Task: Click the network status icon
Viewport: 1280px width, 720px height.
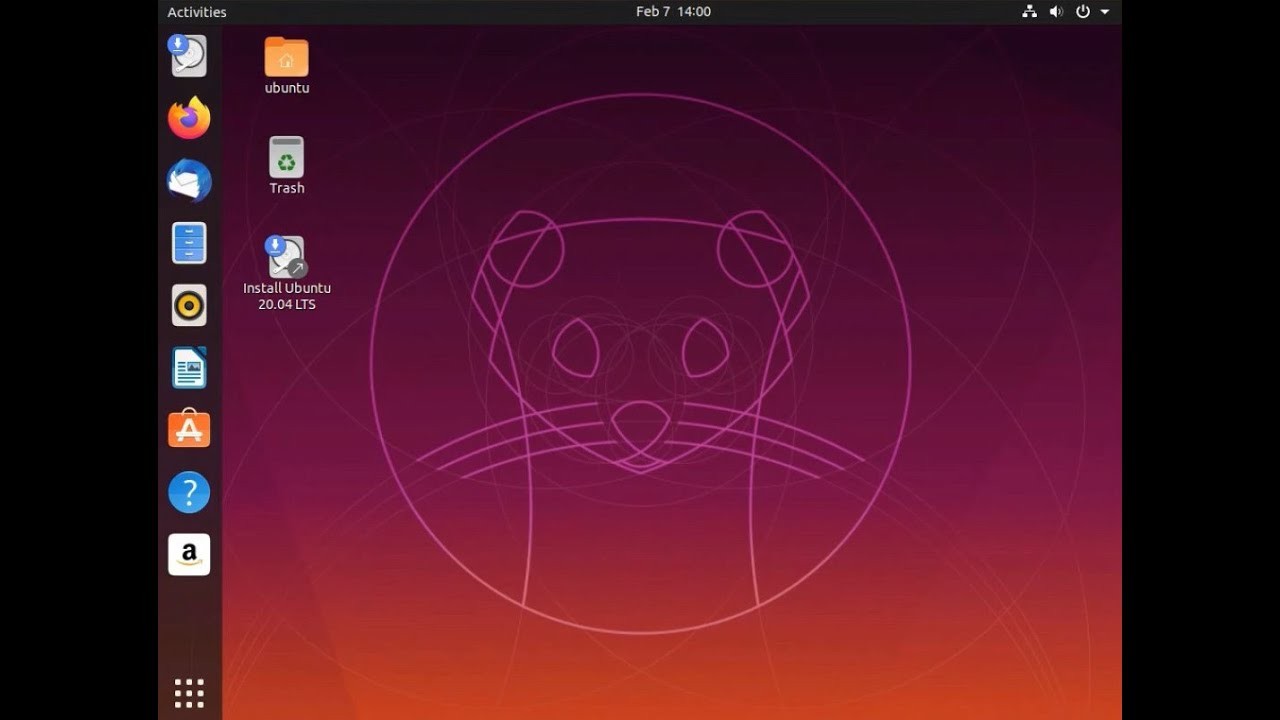Action: [1029, 12]
